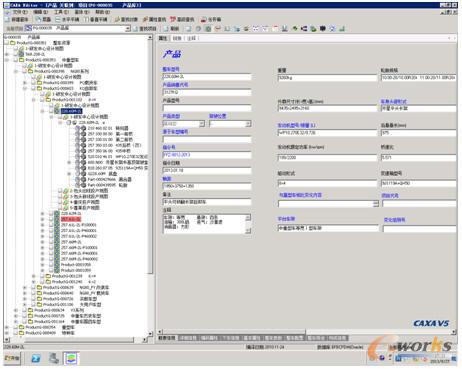Viewport: 462px width, 369px height.
Task: Expand the ProductG V3系列 tree node
Action: (x=16, y=310)
